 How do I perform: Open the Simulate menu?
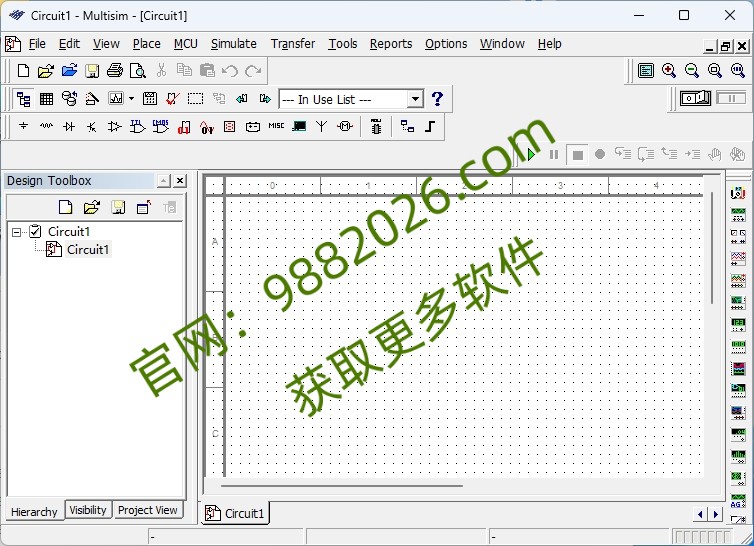pos(234,44)
